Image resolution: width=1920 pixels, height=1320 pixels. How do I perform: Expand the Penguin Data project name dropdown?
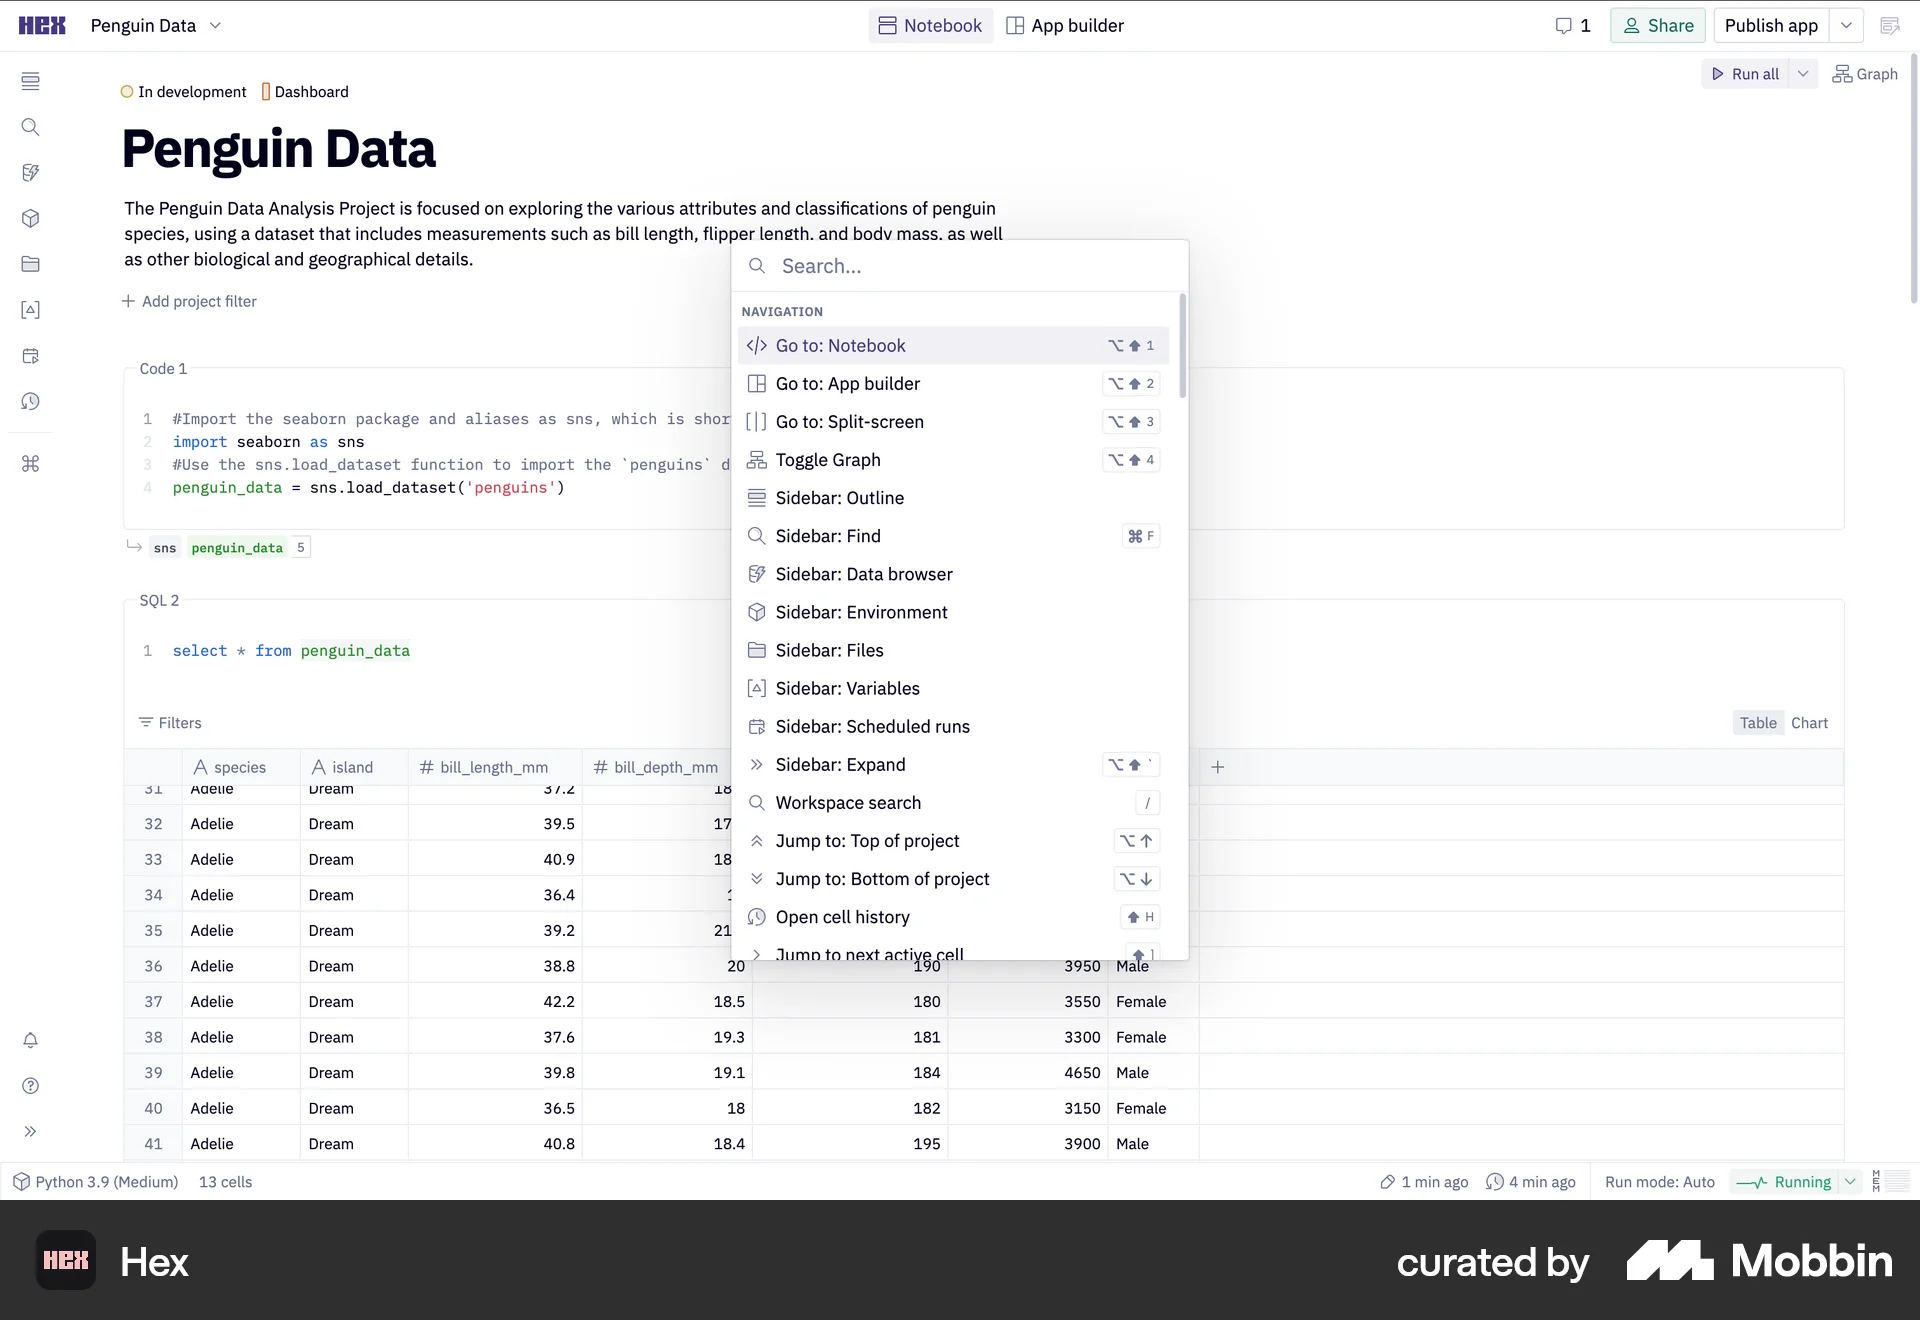(216, 26)
